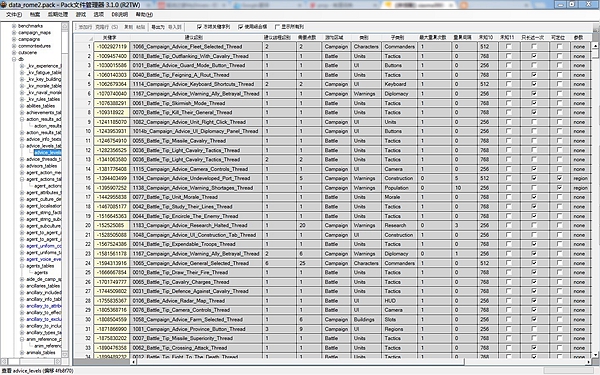The height and width of the screenshot is (375, 600).
Task: Click cell 1065_Campaign_Advice_General_Selected_Thread
Action: tap(196, 263)
